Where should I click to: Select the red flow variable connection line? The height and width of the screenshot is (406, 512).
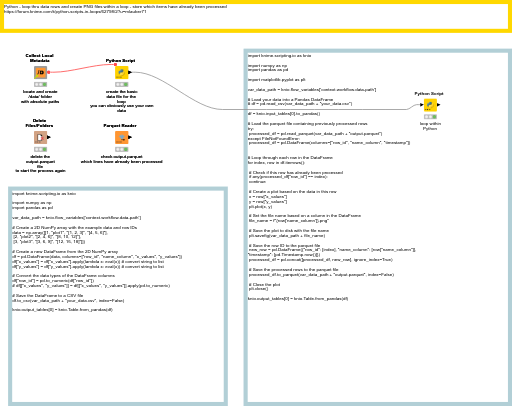tap(82, 69)
